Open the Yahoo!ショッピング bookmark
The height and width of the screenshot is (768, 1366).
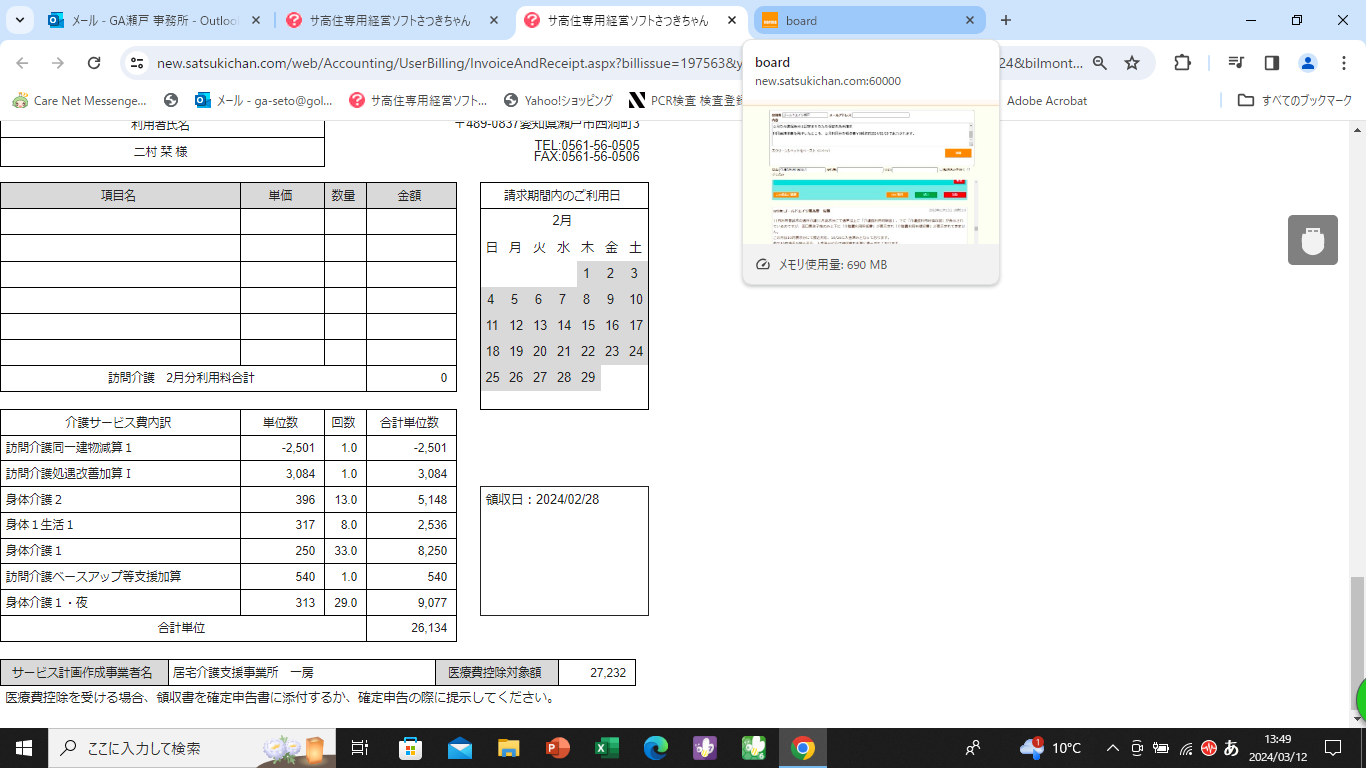558,100
